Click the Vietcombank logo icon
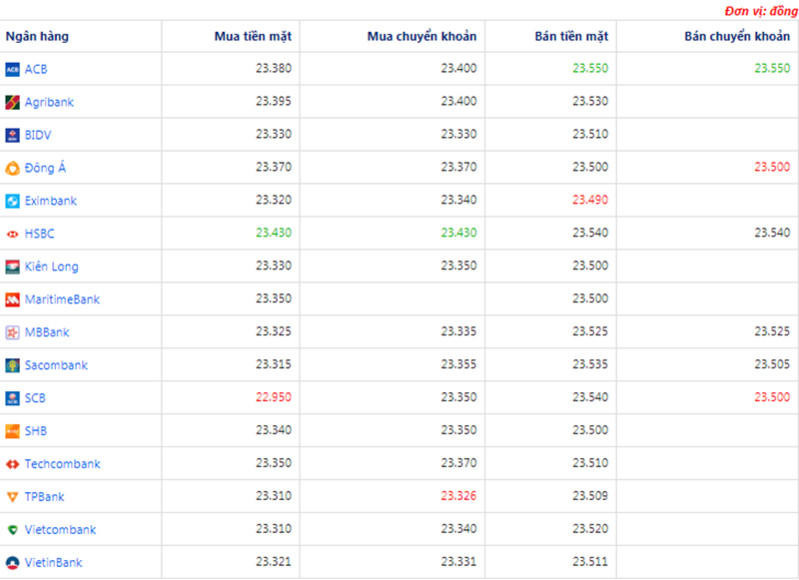799x580 pixels. [x=13, y=530]
